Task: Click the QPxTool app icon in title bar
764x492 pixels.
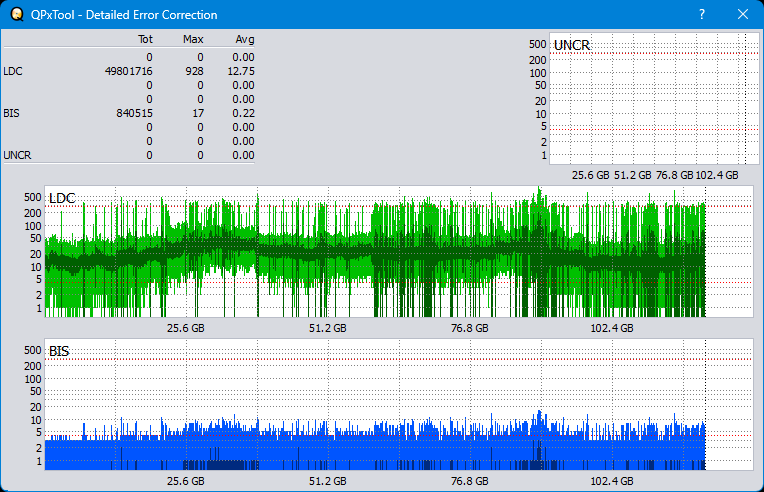Action: pyautogui.click(x=17, y=15)
